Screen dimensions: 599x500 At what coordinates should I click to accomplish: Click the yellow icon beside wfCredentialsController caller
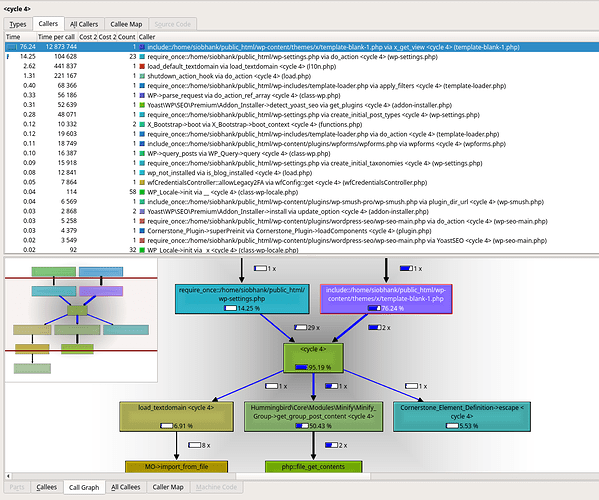click(x=142, y=183)
